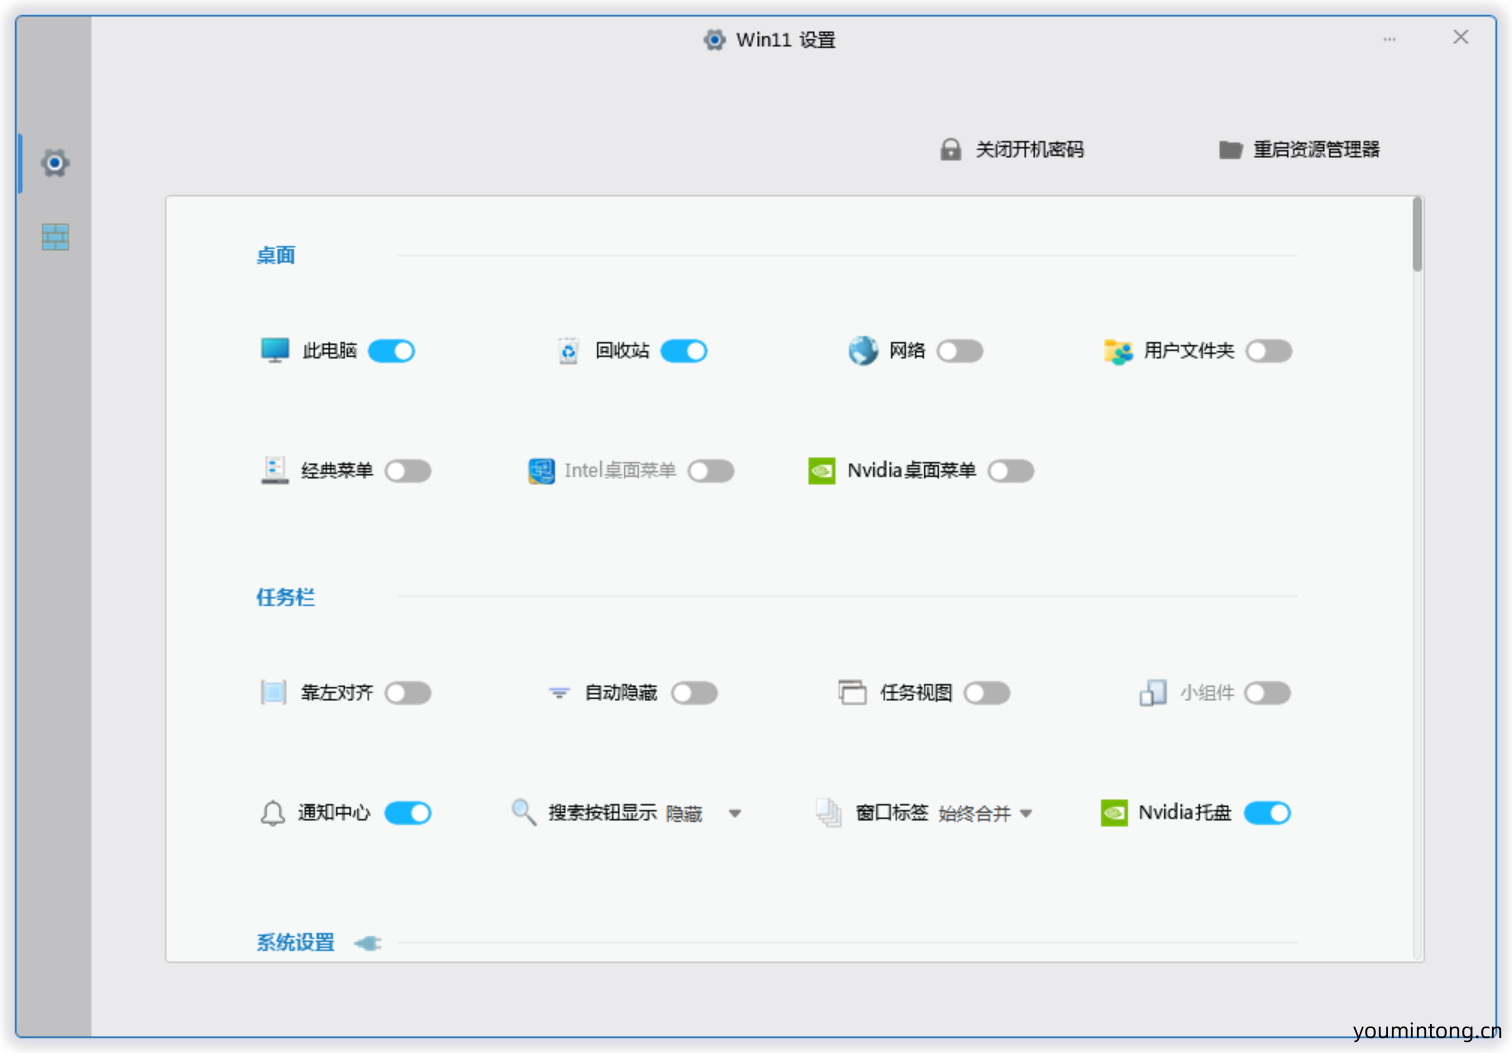Click the vertical scrollbar thumb
Image resolution: width=1512 pixels, height=1053 pixels.
[x=1417, y=234]
